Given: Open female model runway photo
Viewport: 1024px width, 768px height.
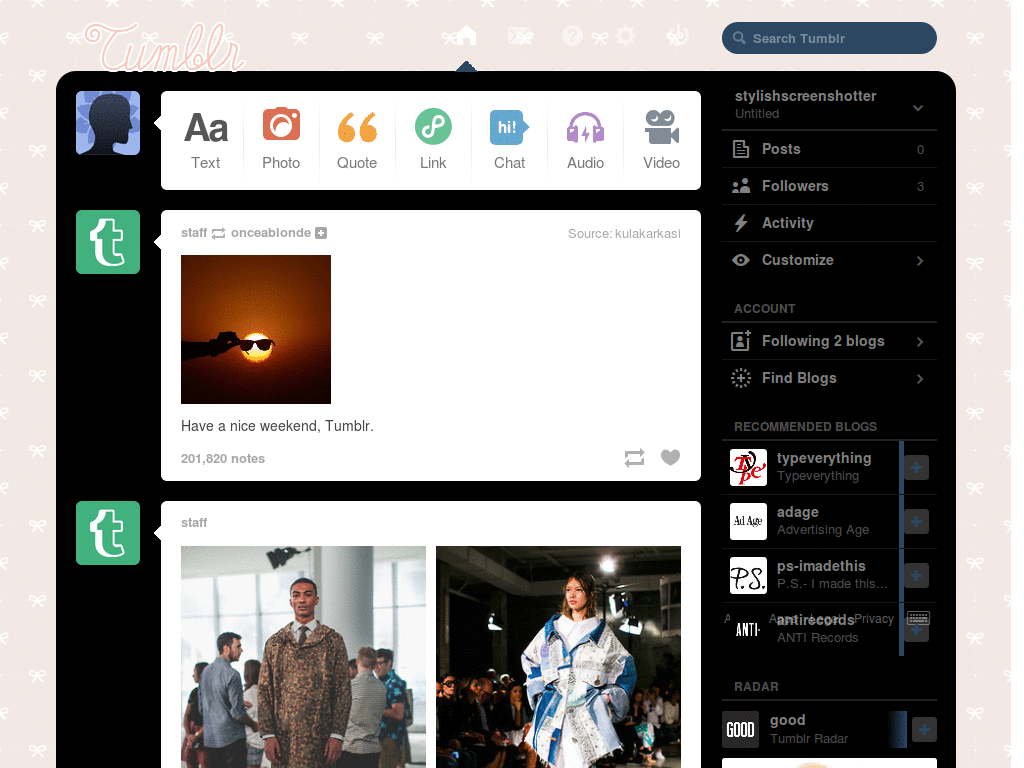Looking at the screenshot, I should point(558,657).
